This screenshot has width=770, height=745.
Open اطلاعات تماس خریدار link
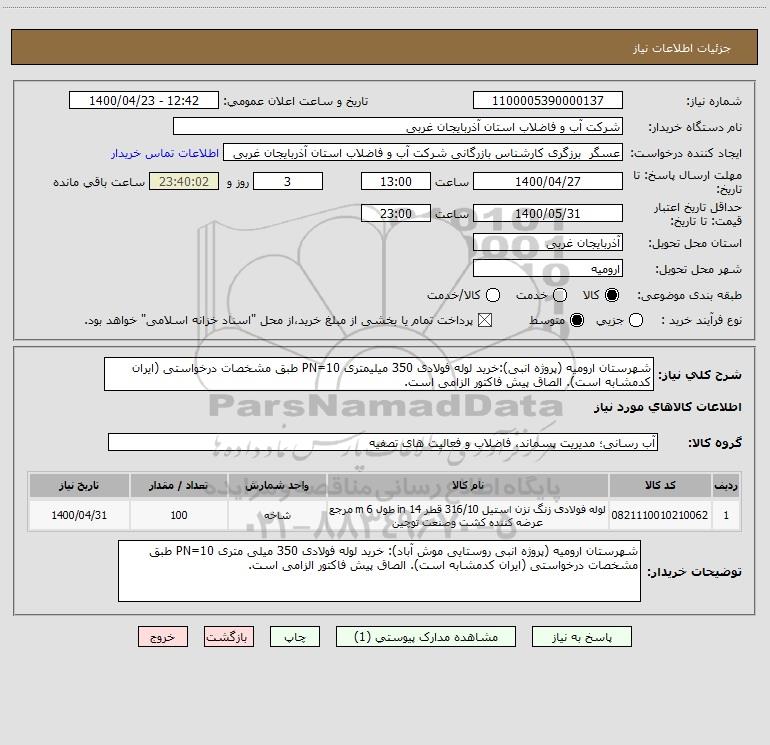coord(165,153)
